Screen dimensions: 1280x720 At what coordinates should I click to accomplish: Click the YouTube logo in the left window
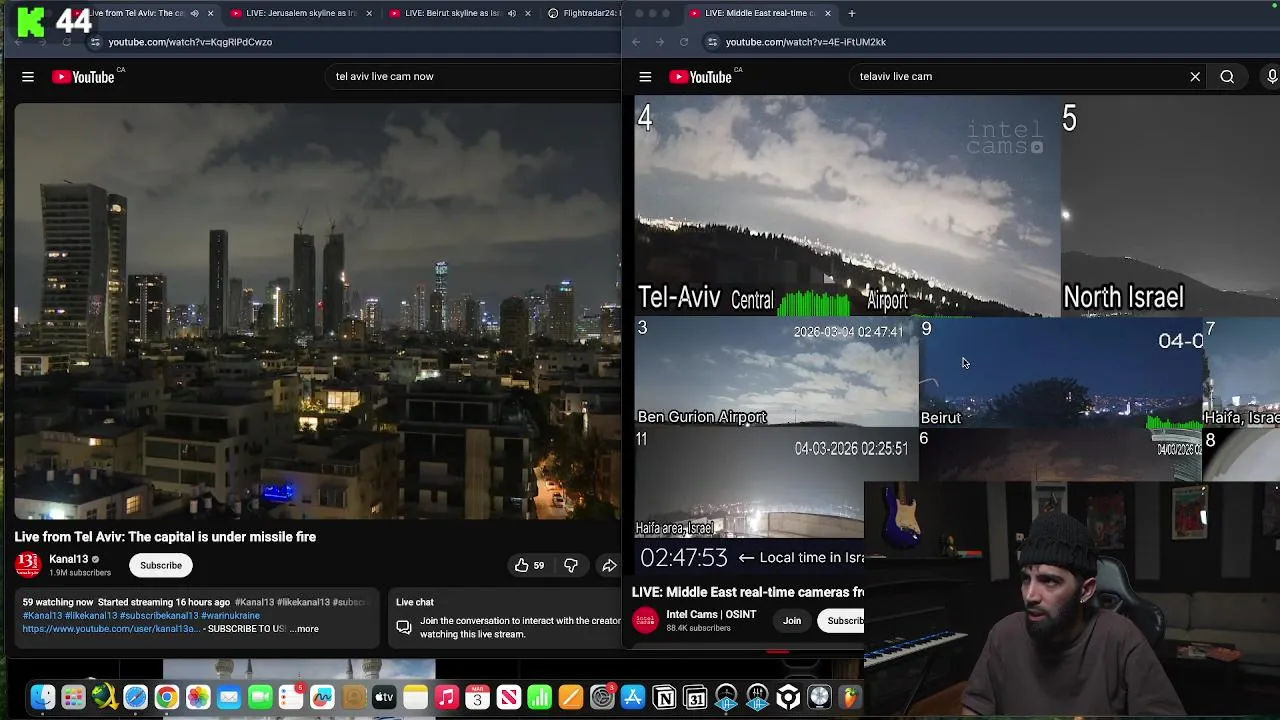pos(84,77)
